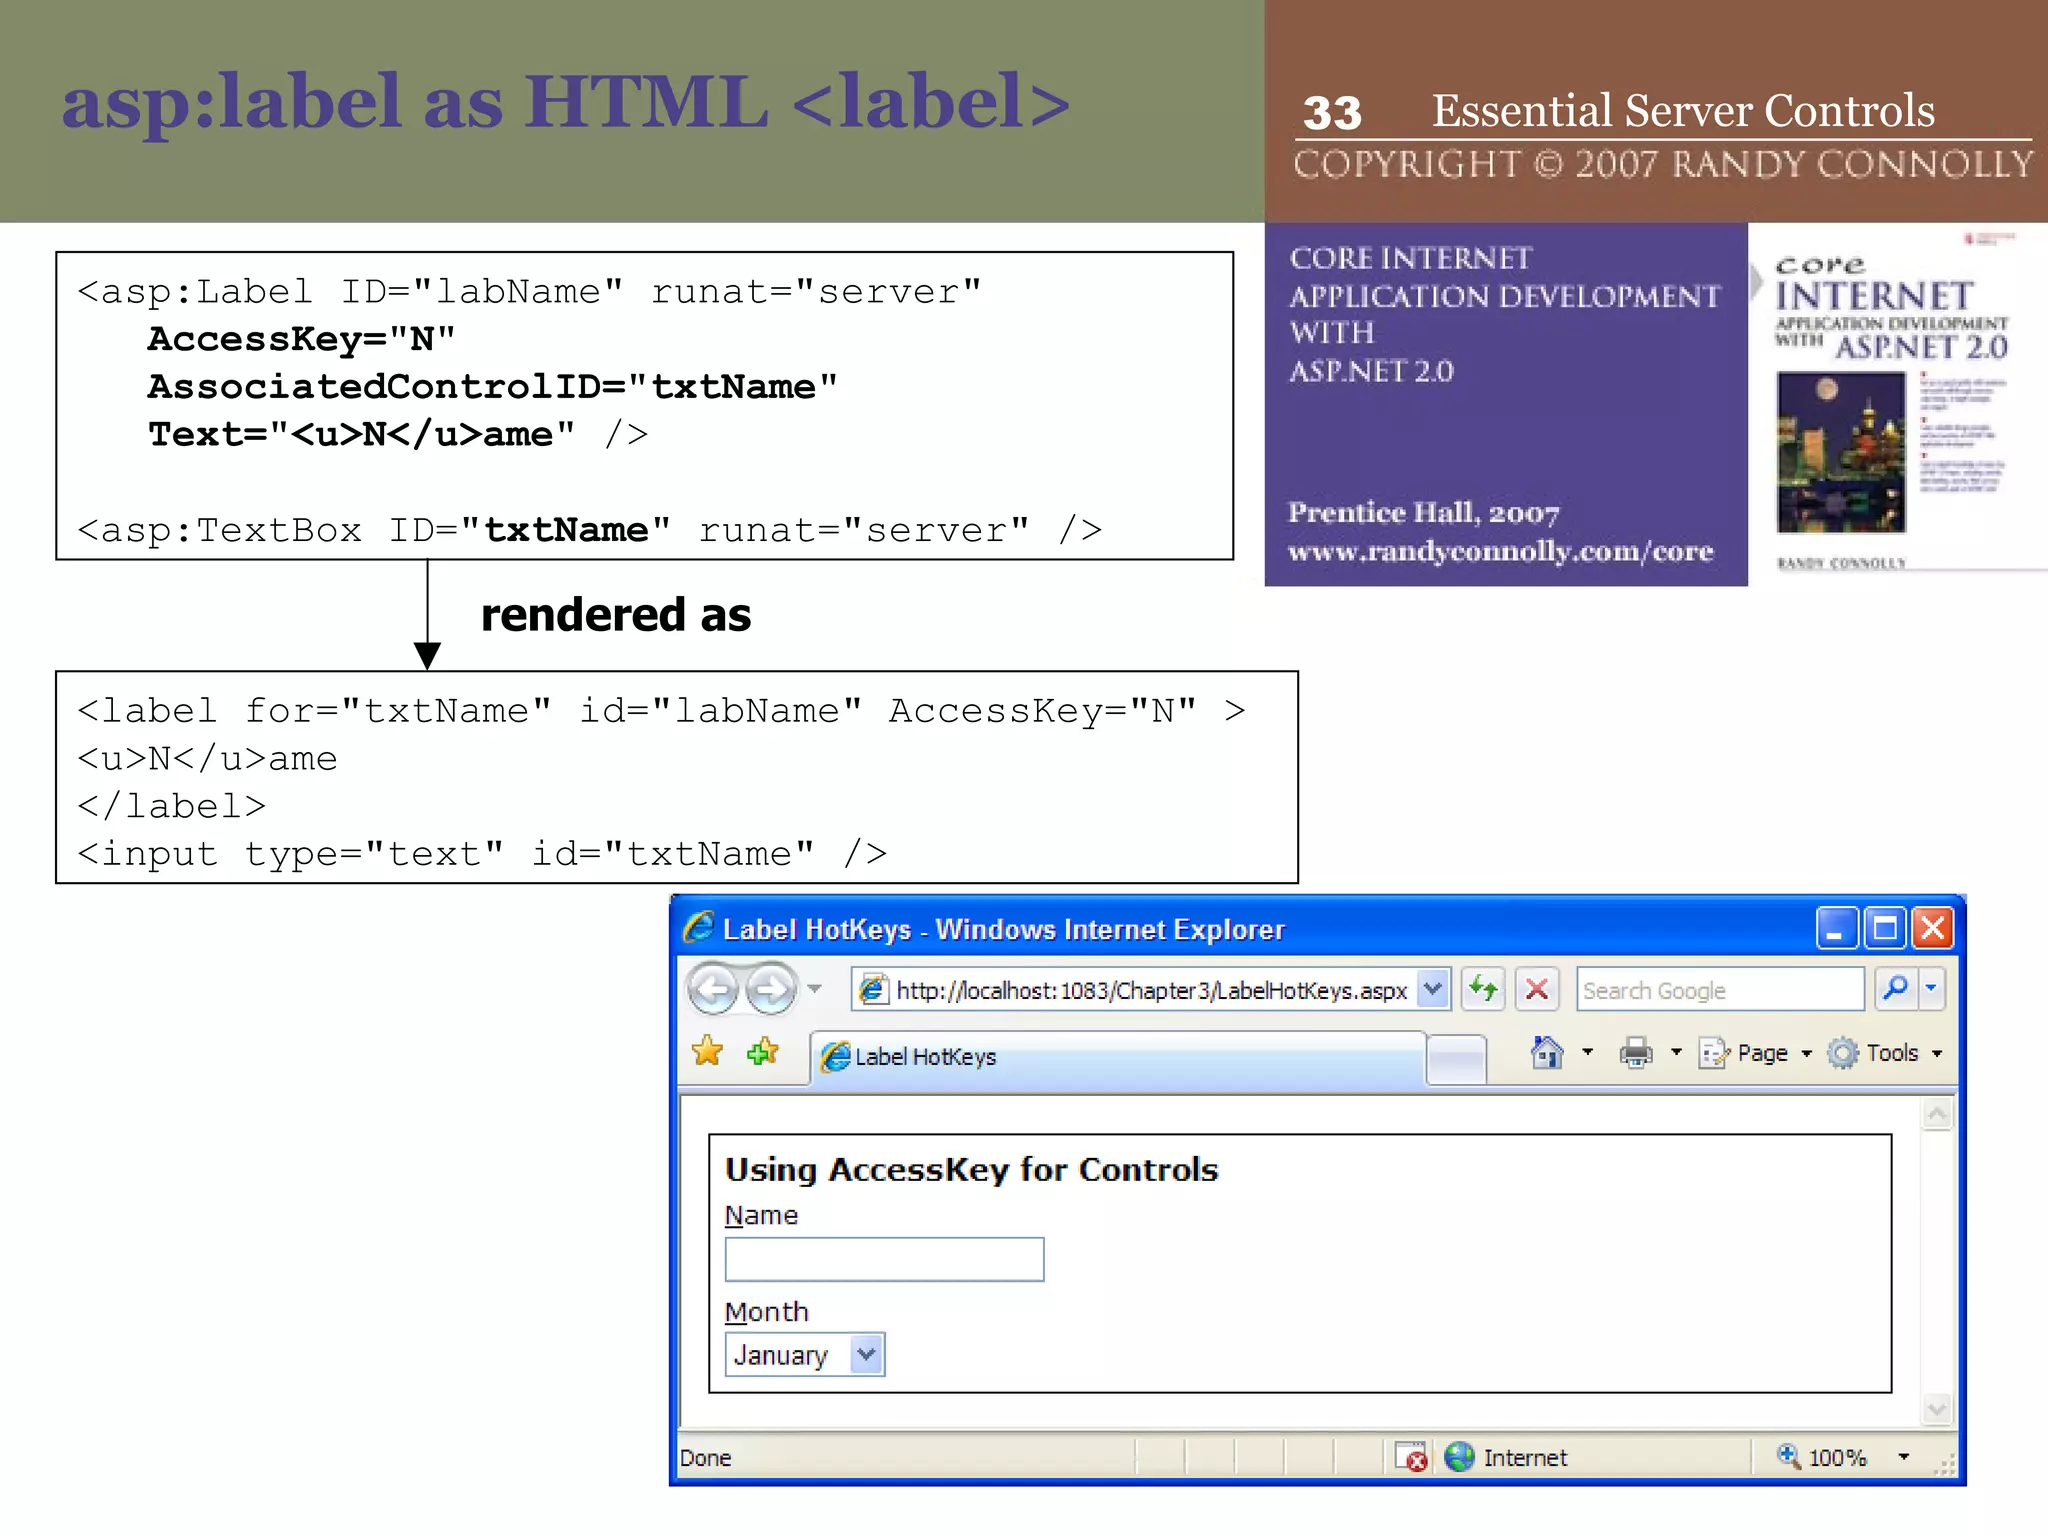Open the Page menu

(x=1755, y=1053)
